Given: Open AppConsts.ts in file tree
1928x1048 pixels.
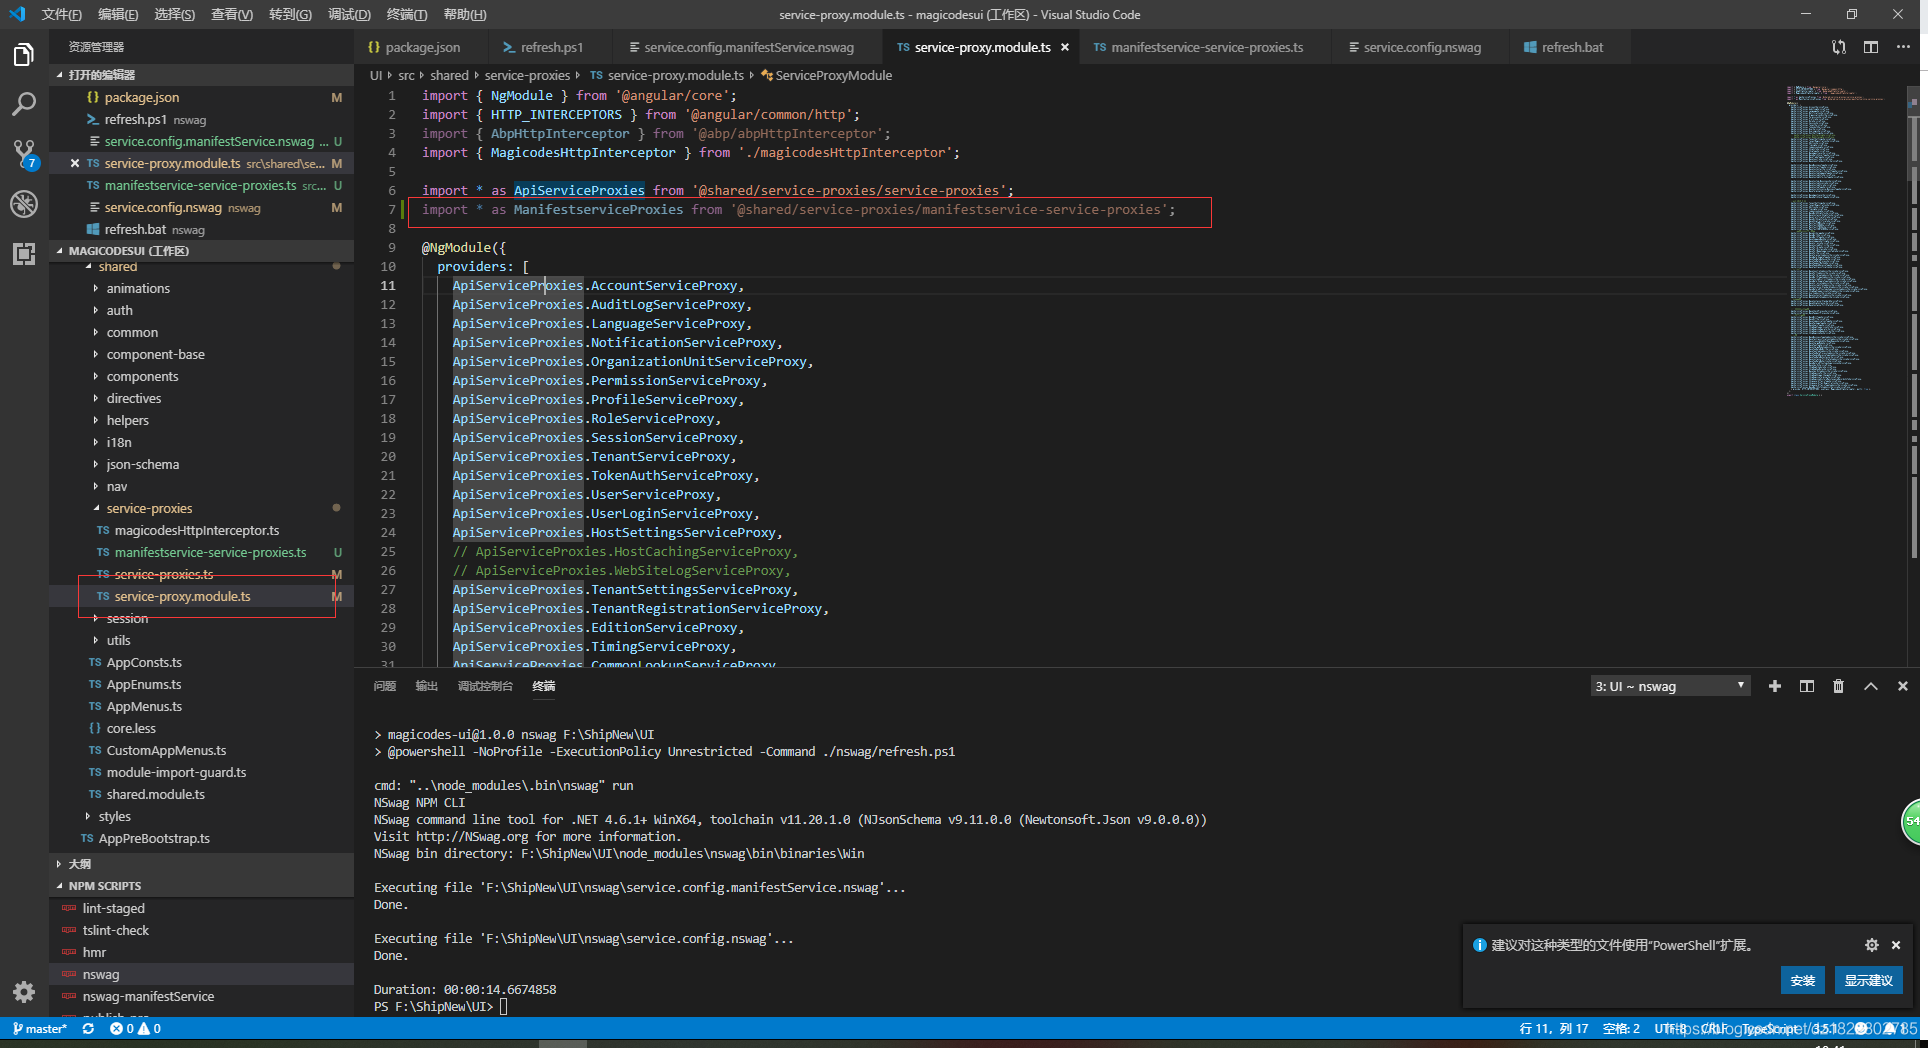Looking at the screenshot, I should click(x=144, y=662).
